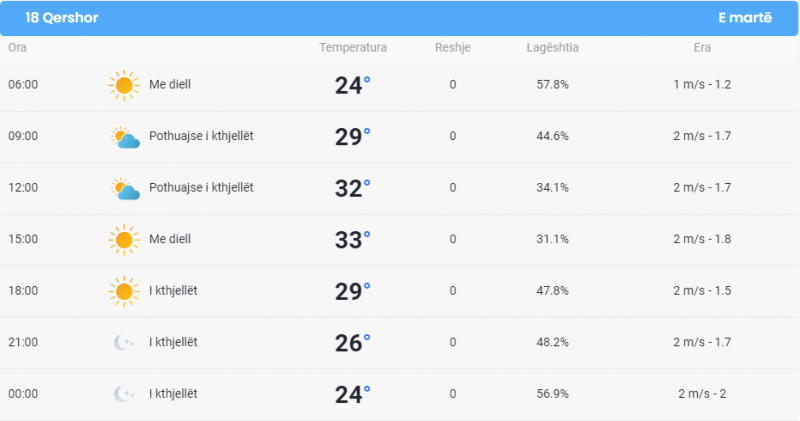The image size is (800, 421).
Task: Click the moon icon for 21:00
Action: pyautogui.click(x=123, y=342)
